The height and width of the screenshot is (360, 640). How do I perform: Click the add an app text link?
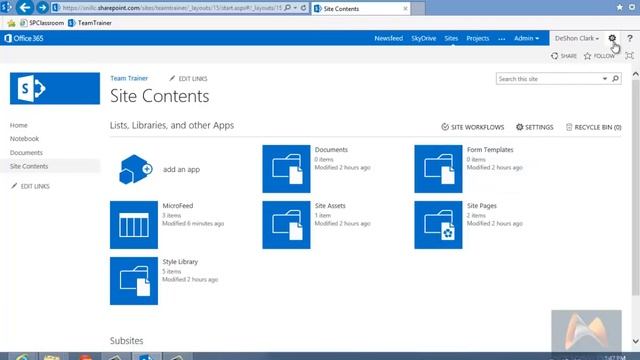click(182, 169)
